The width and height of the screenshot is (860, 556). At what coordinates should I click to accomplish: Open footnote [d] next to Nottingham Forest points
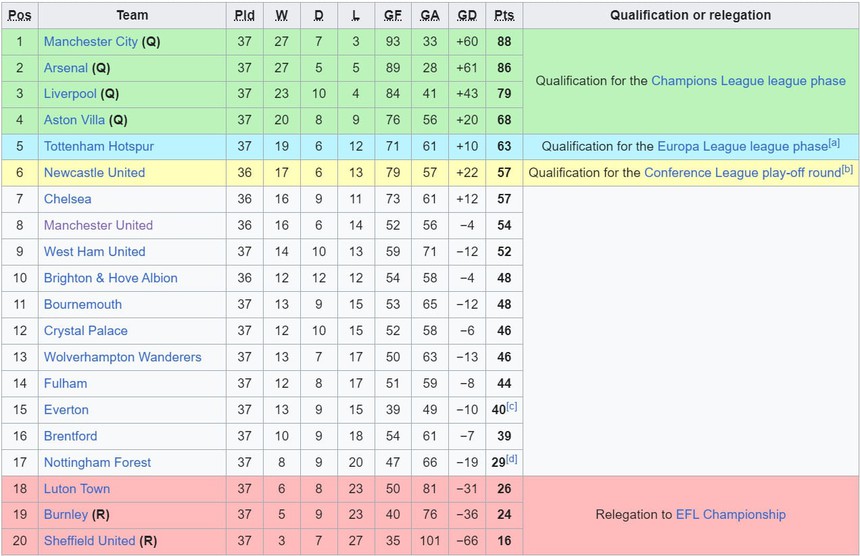tap(512, 459)
